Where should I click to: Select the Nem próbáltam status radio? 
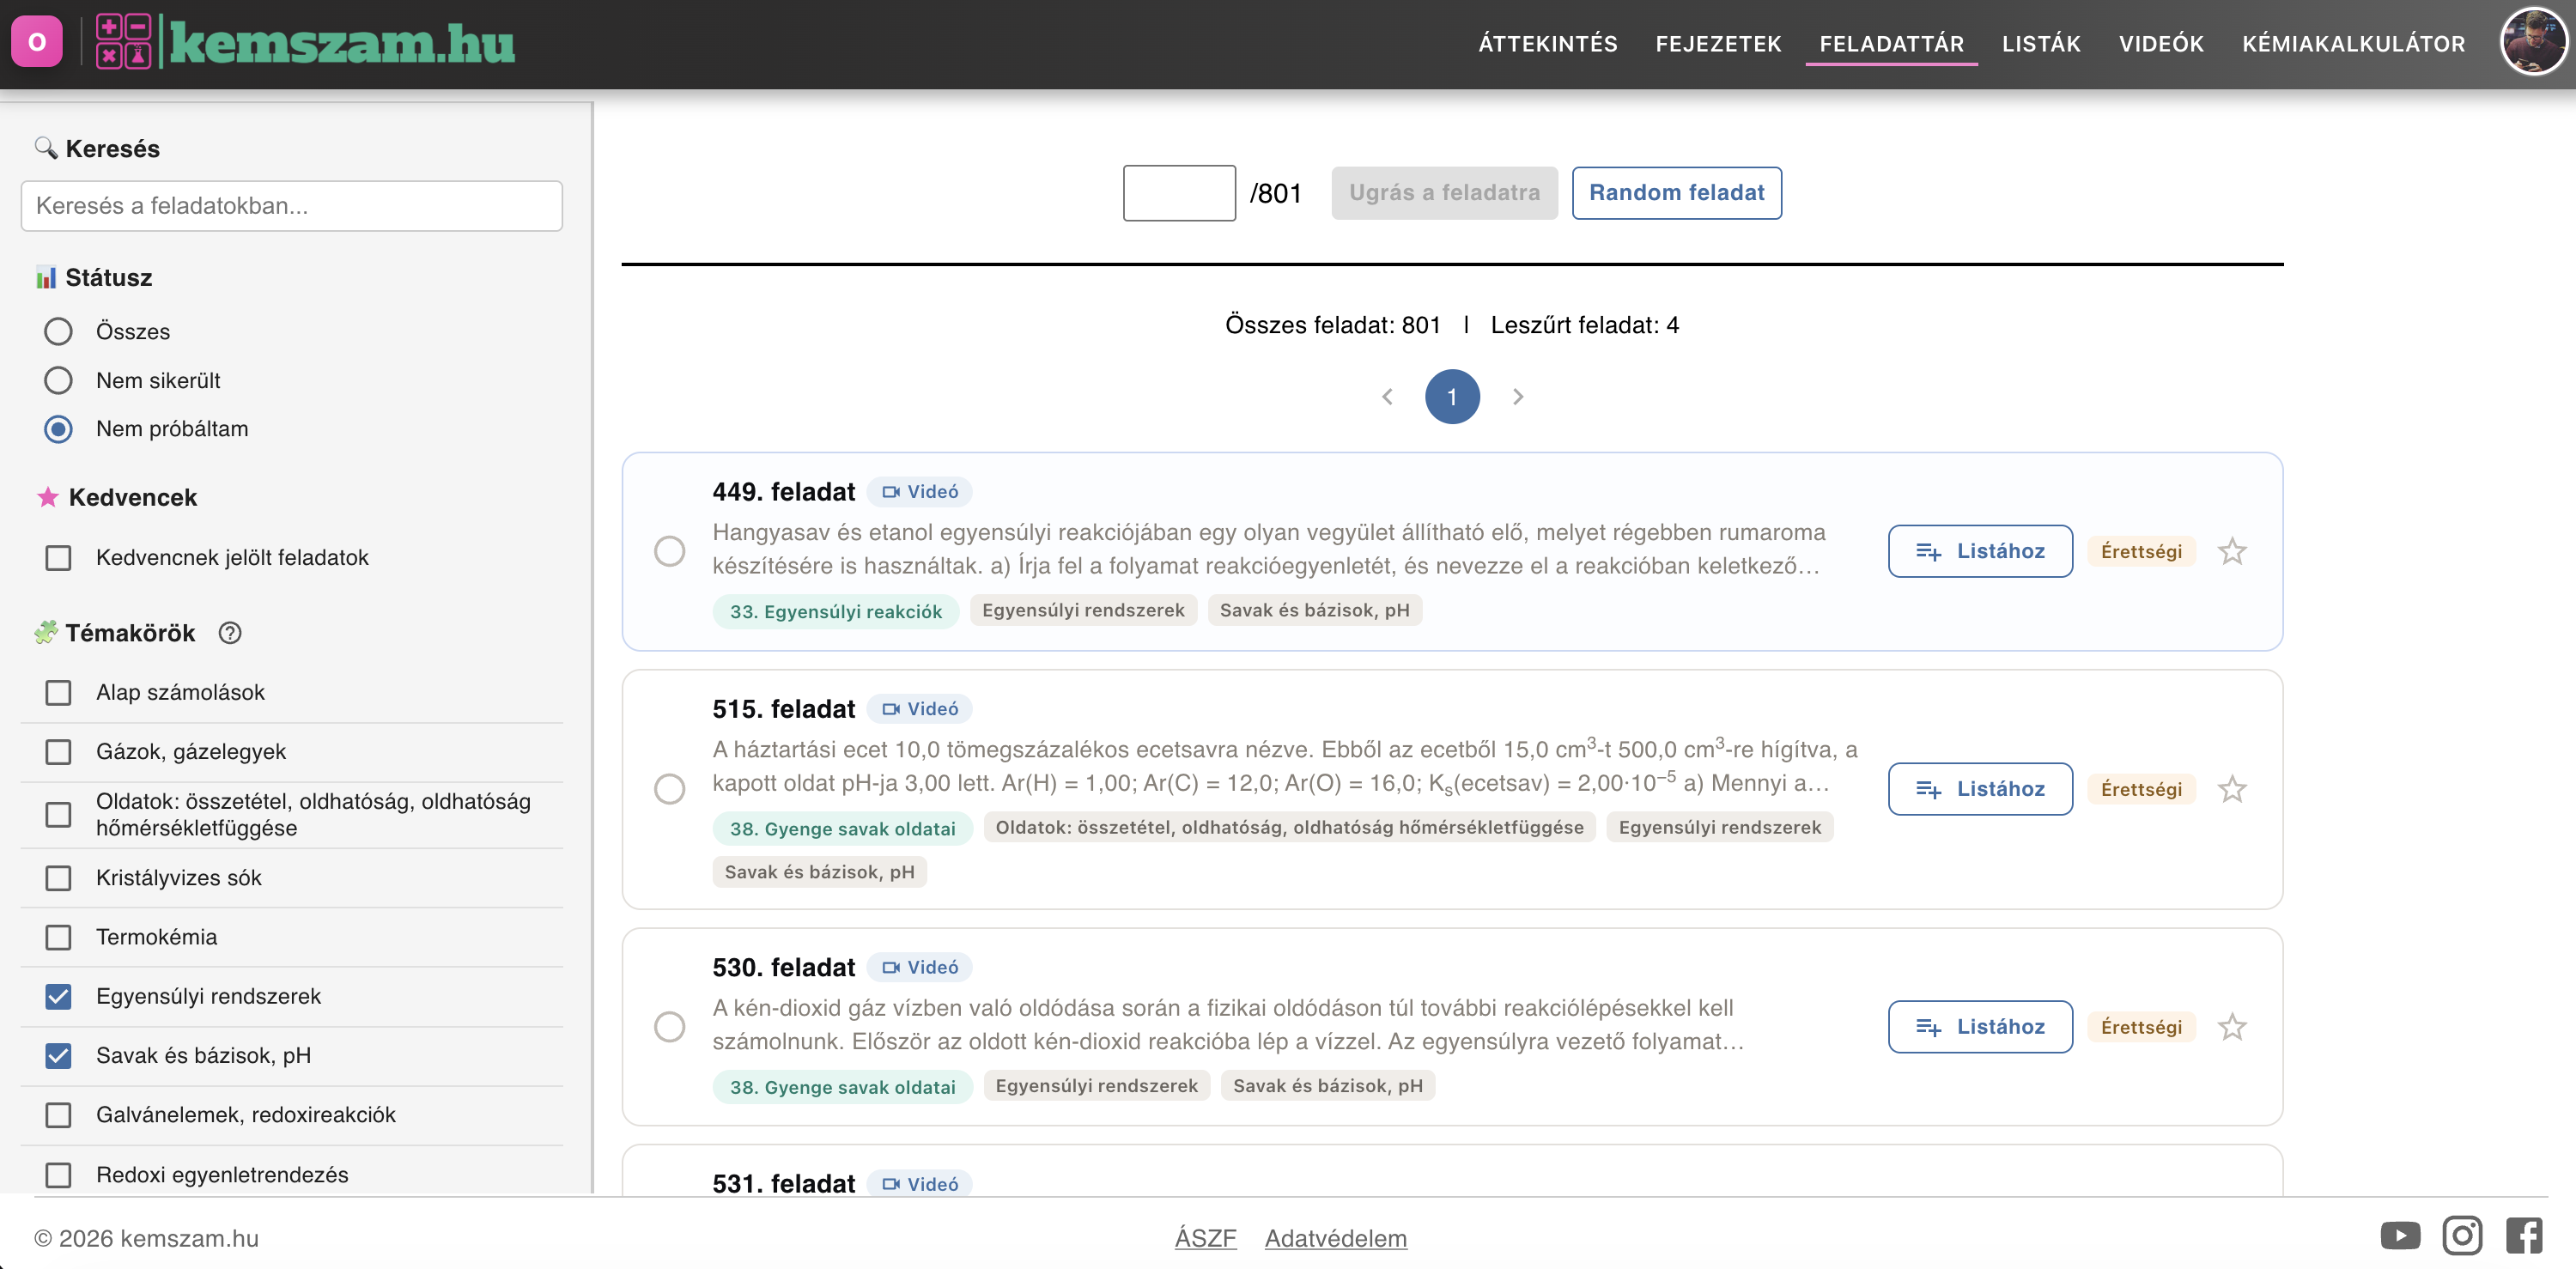pyautogui.click(x=58, y=429)
